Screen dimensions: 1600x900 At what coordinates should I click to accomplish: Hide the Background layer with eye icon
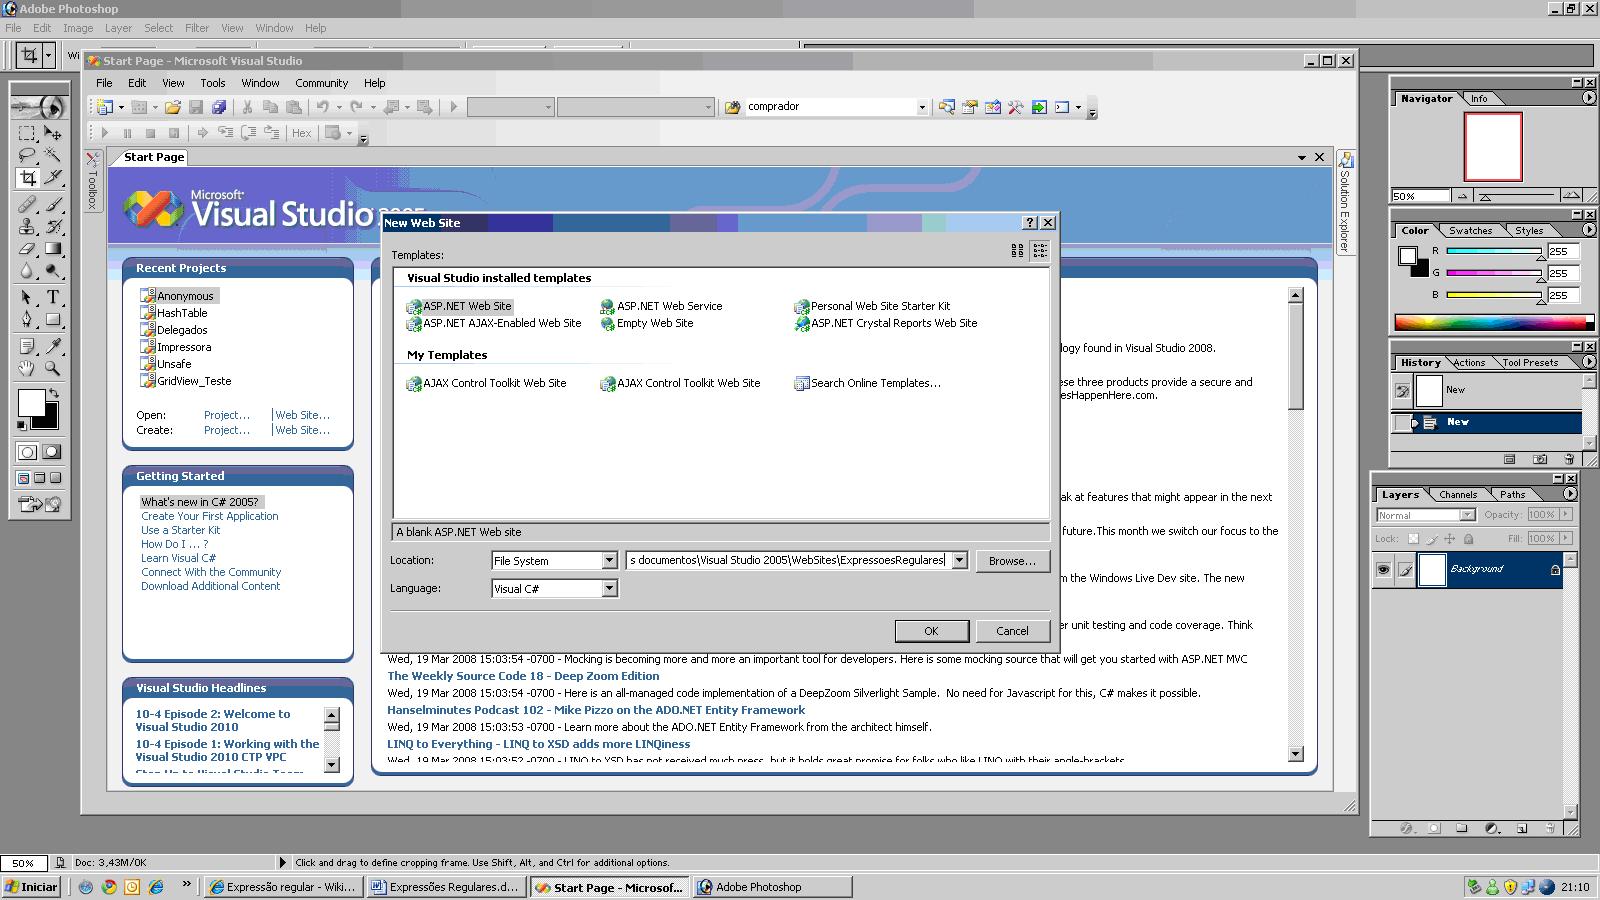1383,569
